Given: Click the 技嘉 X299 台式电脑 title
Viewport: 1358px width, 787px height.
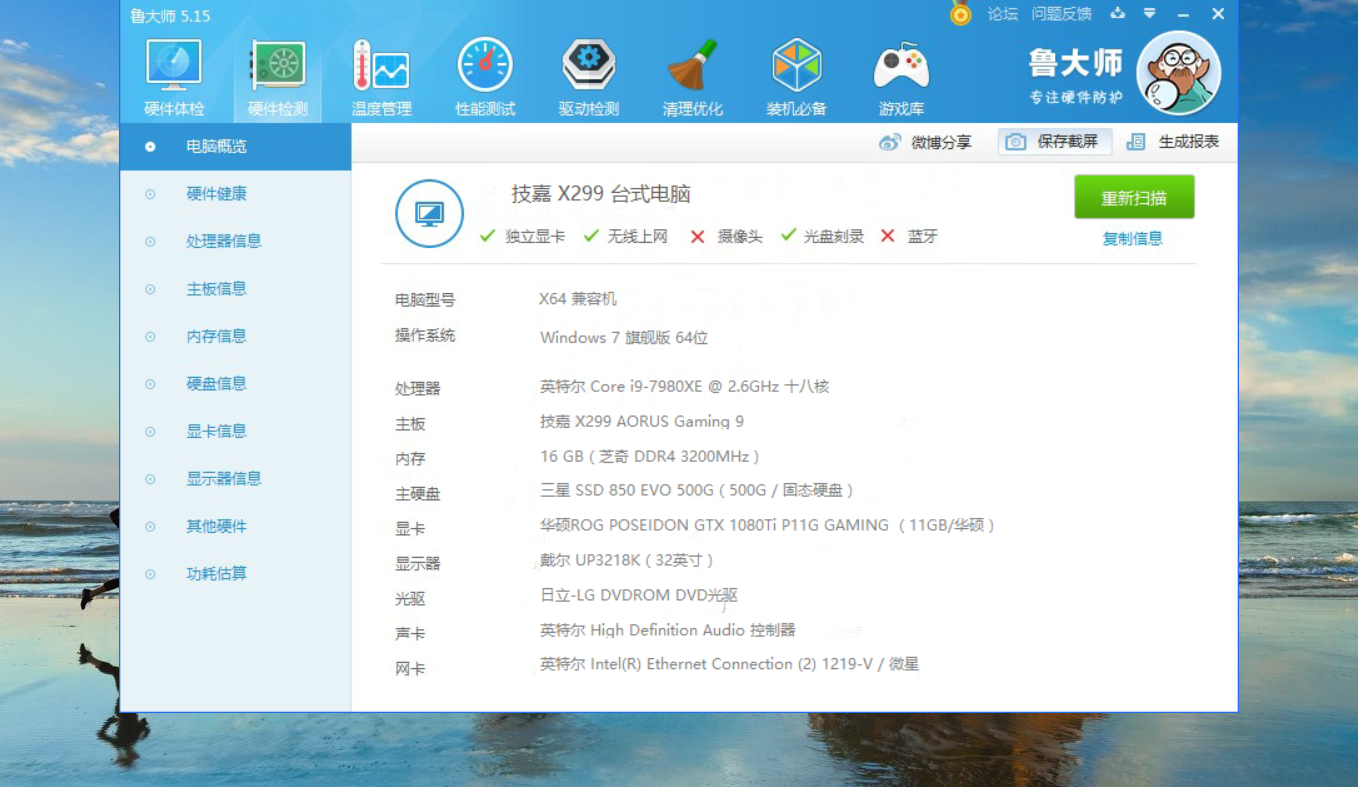Looking at the screenshot, I should click(601, 194).
